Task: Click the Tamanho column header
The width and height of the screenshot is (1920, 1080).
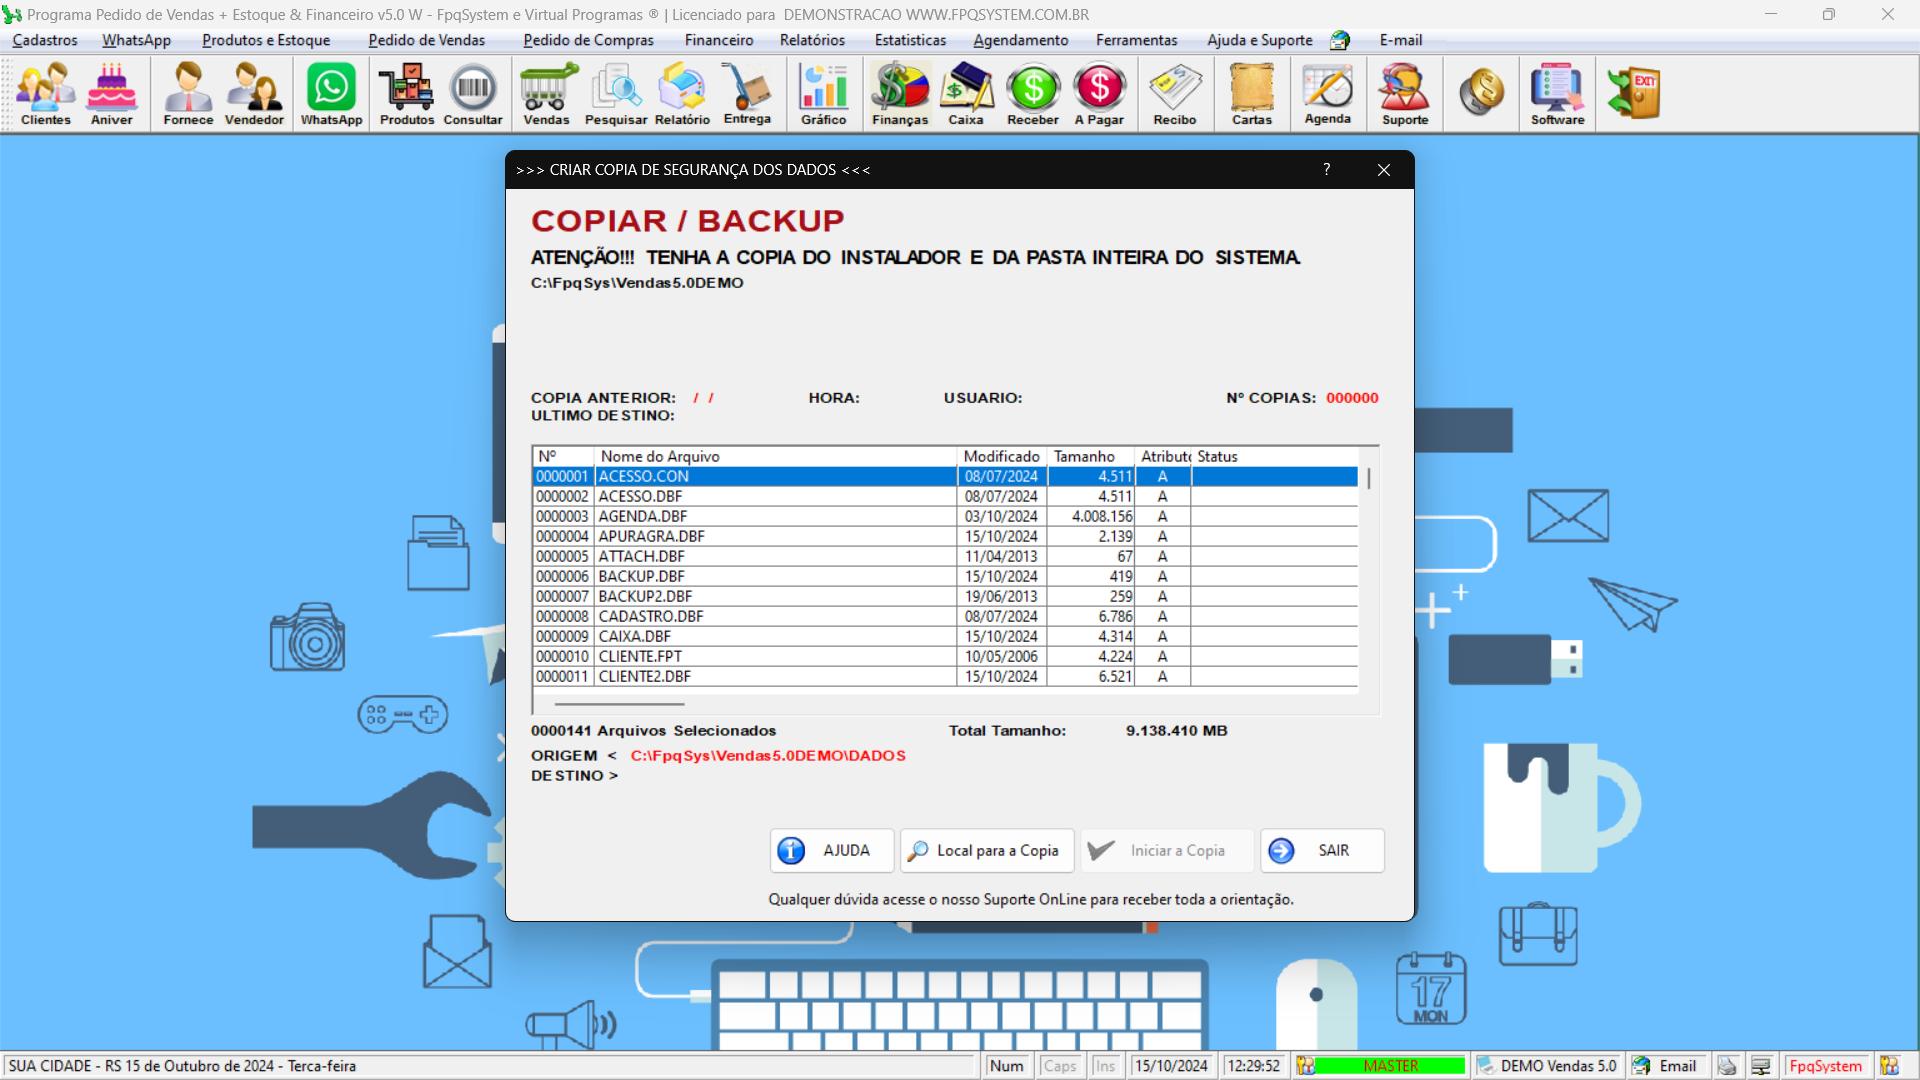Action: click(1091, 456)
